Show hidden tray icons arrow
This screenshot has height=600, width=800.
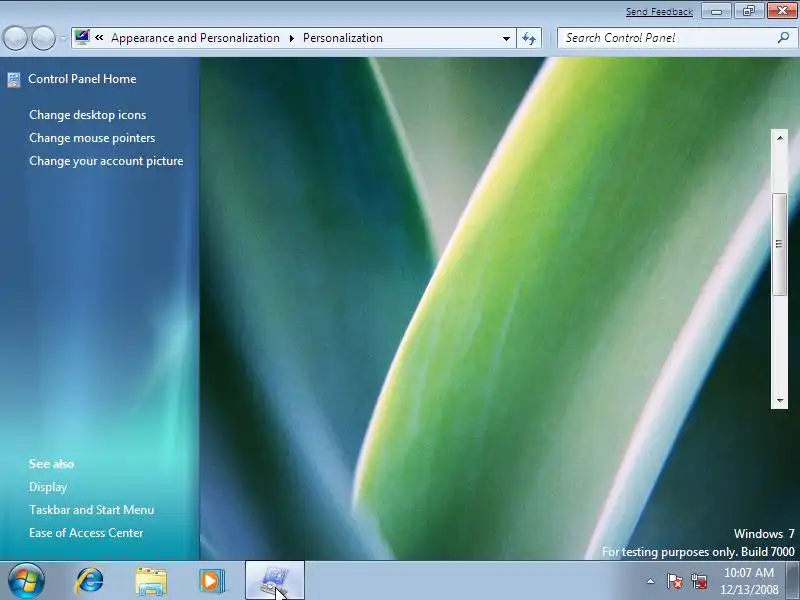[x=651, y=581]
